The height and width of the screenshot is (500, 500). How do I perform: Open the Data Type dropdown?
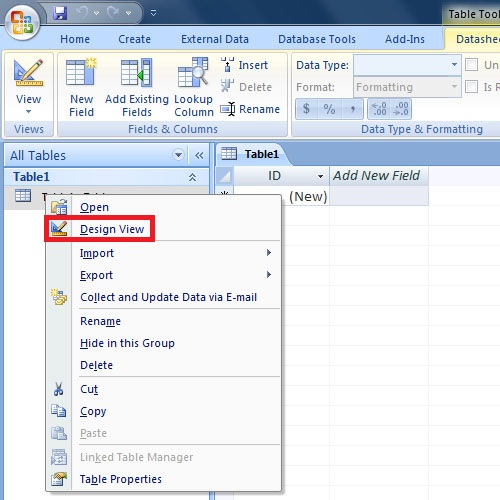tap(454, 65)
